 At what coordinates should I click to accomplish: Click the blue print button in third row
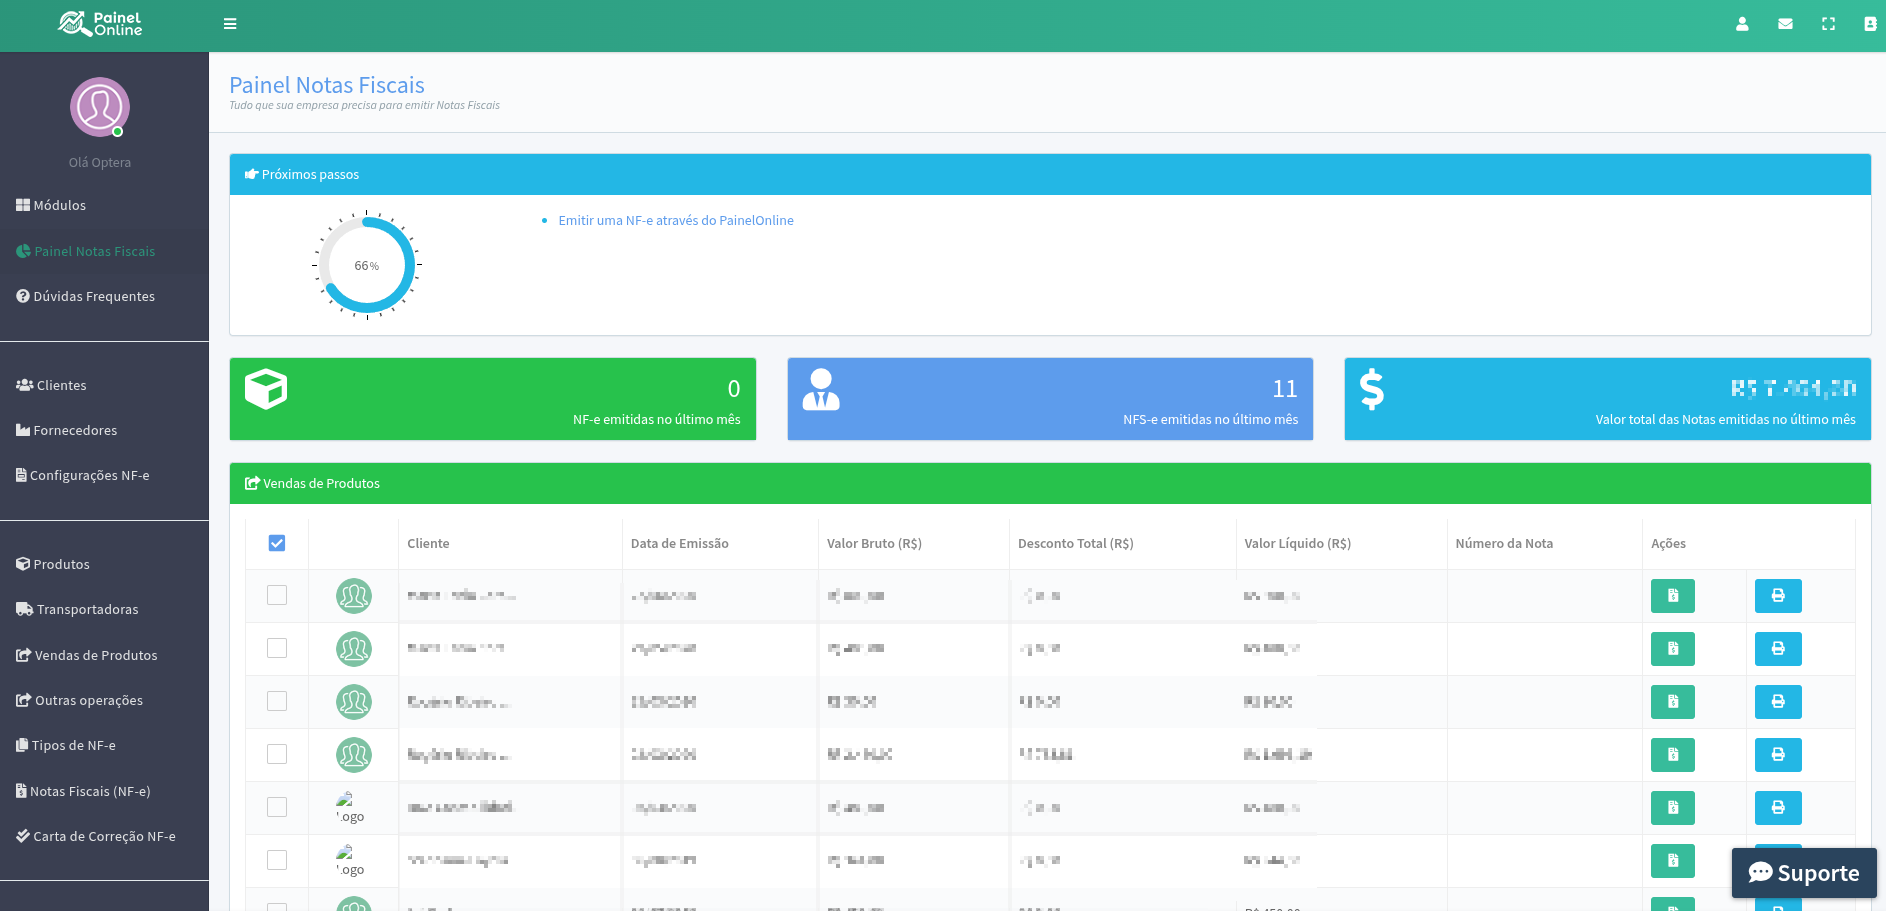click(x=1777, y=702)
